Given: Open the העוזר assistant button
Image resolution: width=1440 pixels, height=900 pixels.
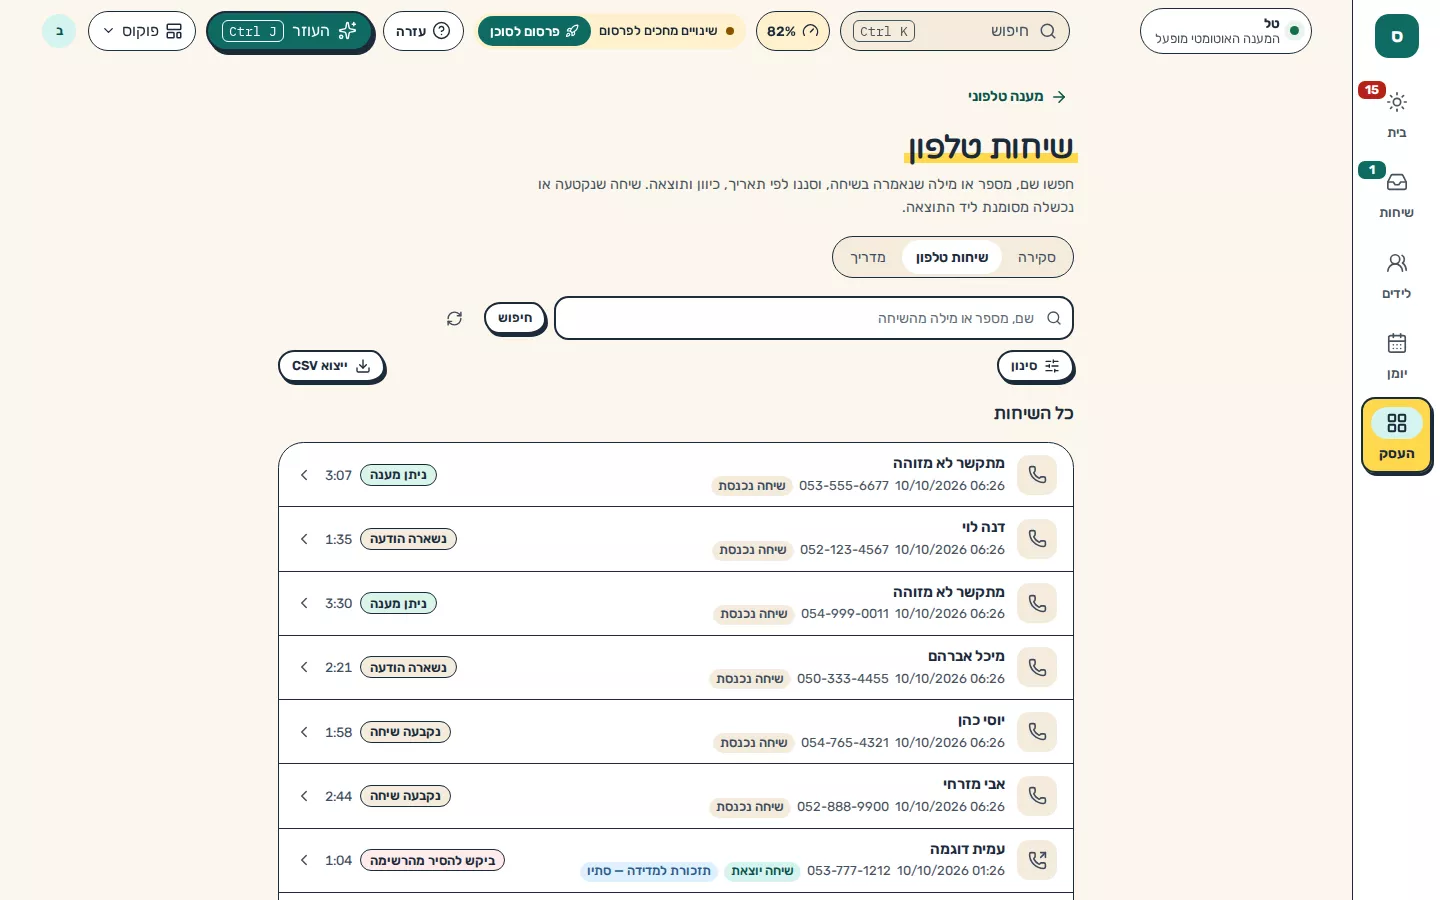Looking at the screenshot, I should [290, 31].
